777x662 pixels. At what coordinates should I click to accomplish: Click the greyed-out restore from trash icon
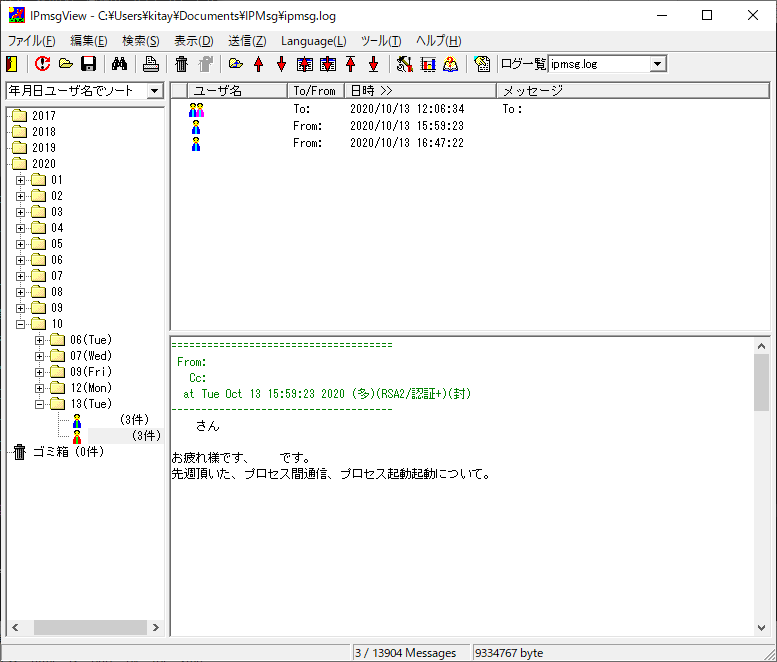click(x=205, y=64)
